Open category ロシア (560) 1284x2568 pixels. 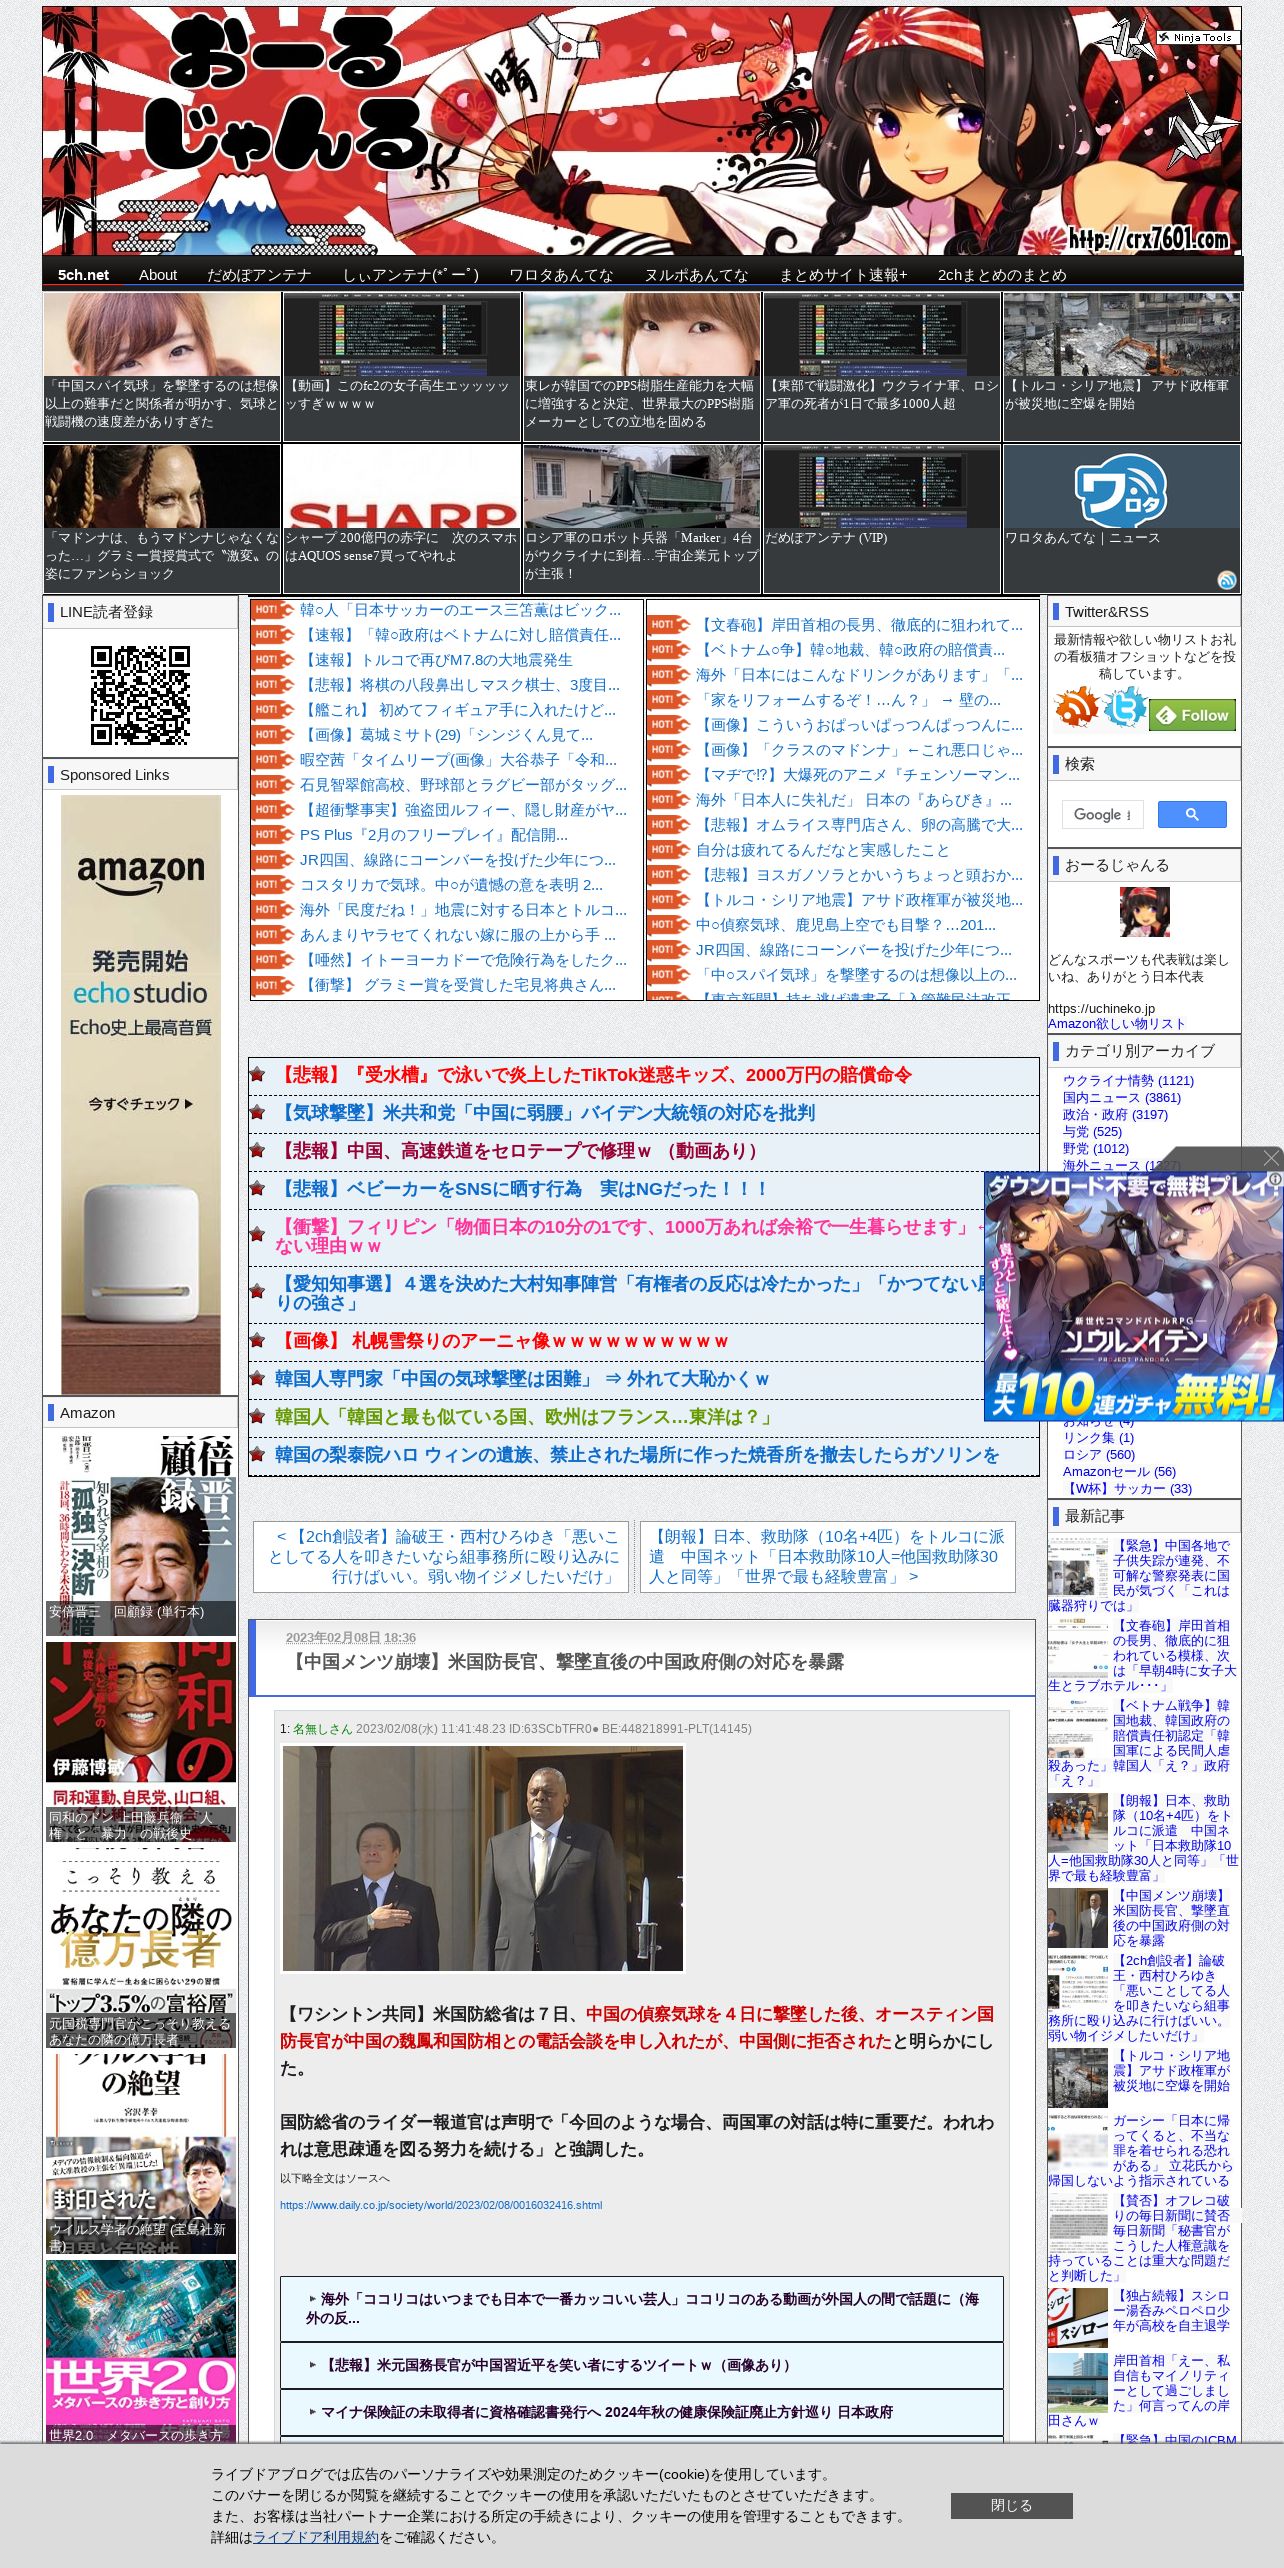[x=1099, y=1455]
